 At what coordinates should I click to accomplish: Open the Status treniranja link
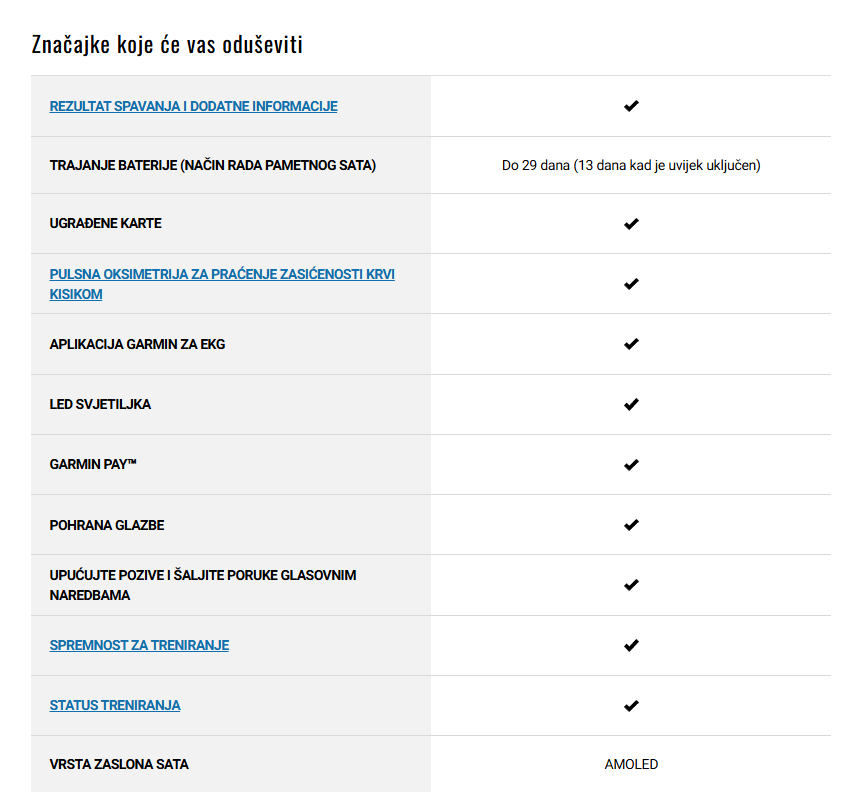[x=115, y=705]
